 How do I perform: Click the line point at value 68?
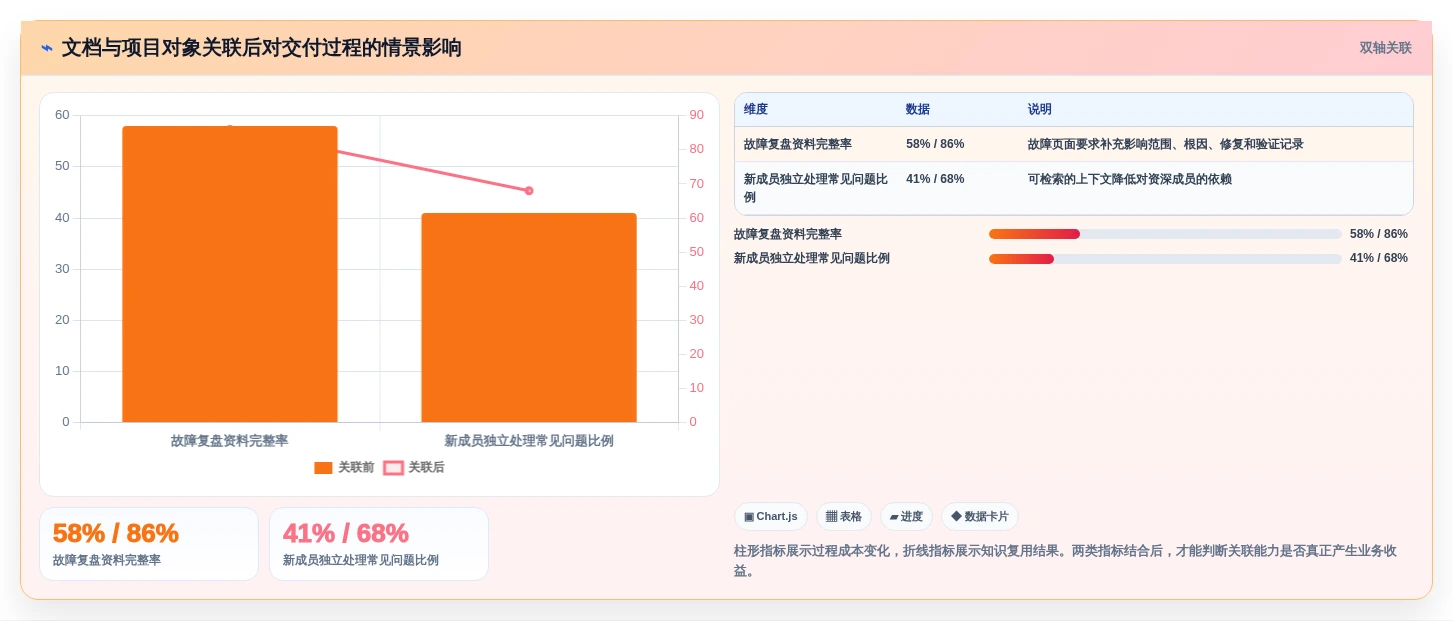(529, 190)
